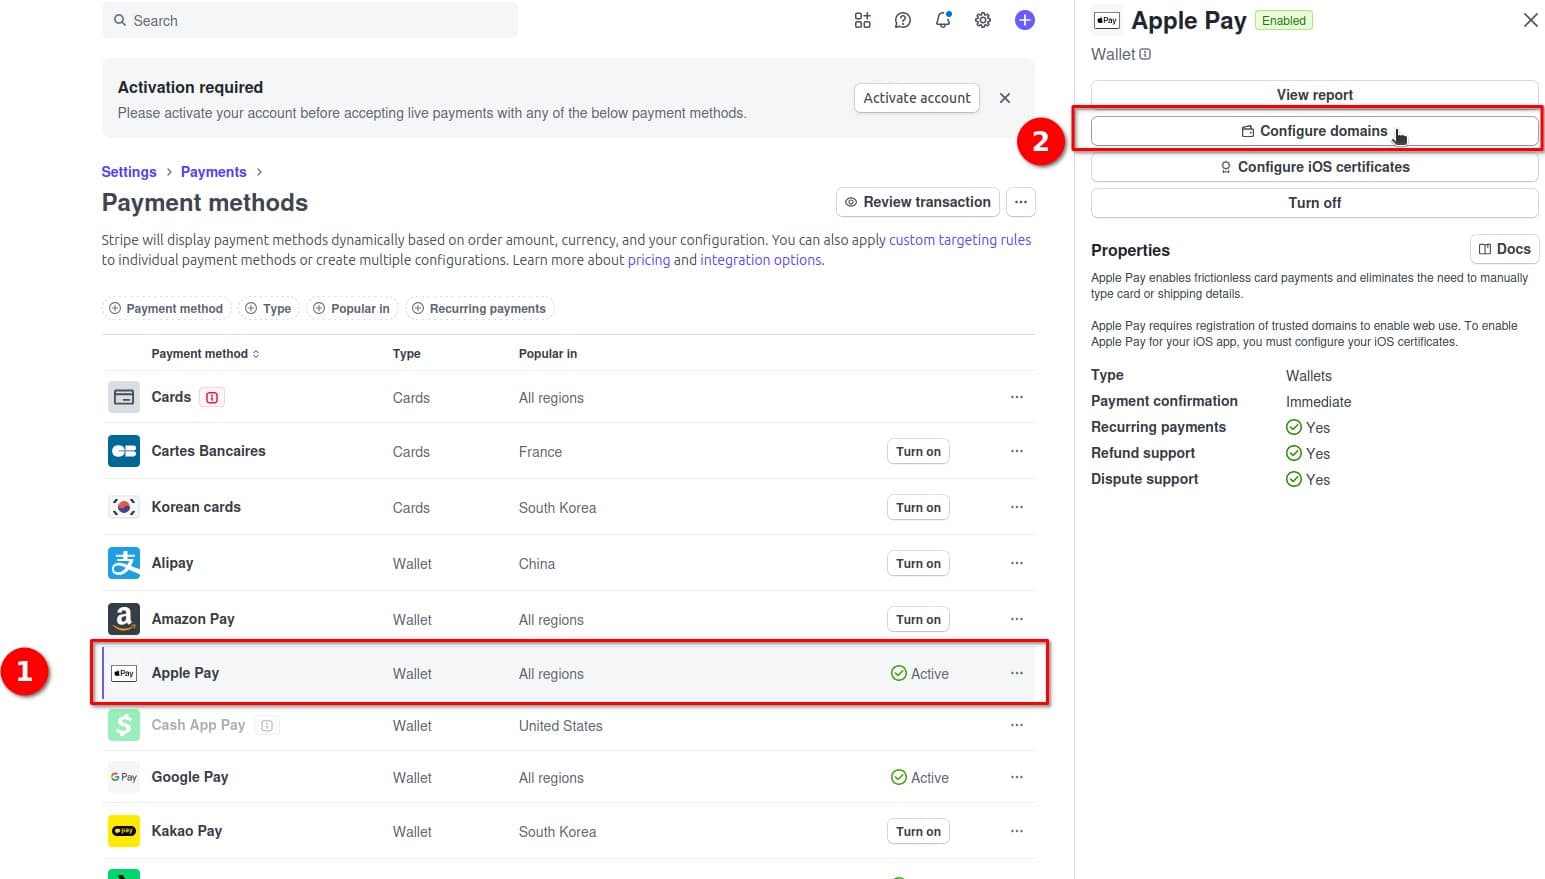Open the Docs button in Properties
The width and height of the screenshot is (1545, 879).
[1504, 249]
